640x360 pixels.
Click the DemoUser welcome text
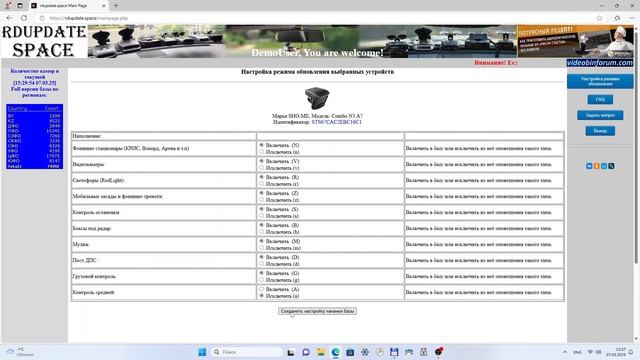click(x=317, y=53)
